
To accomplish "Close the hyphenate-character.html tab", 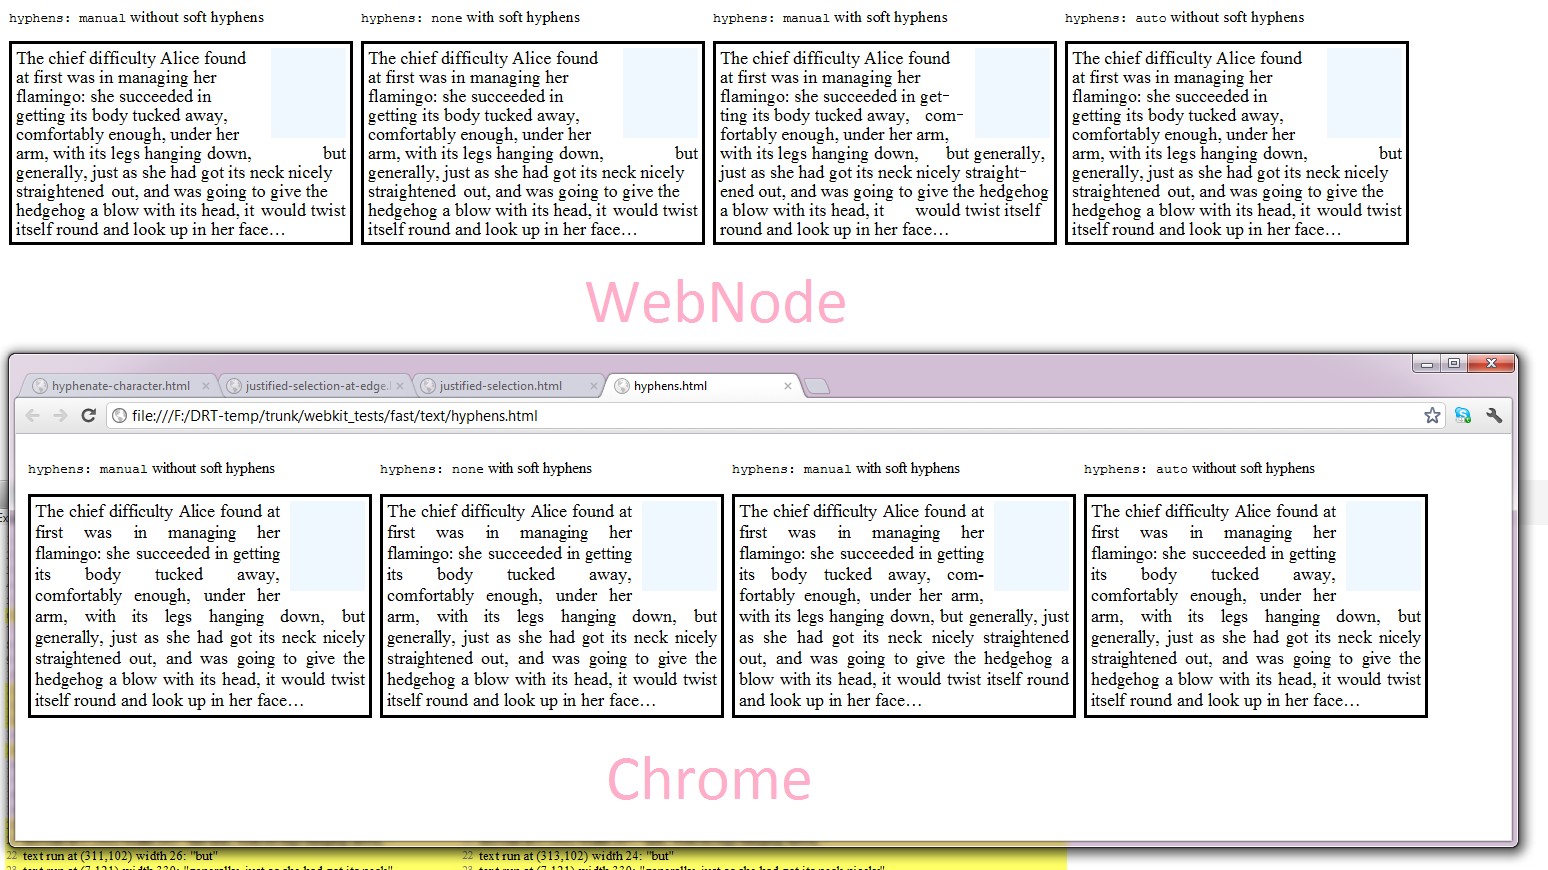I will click(206, 386).
